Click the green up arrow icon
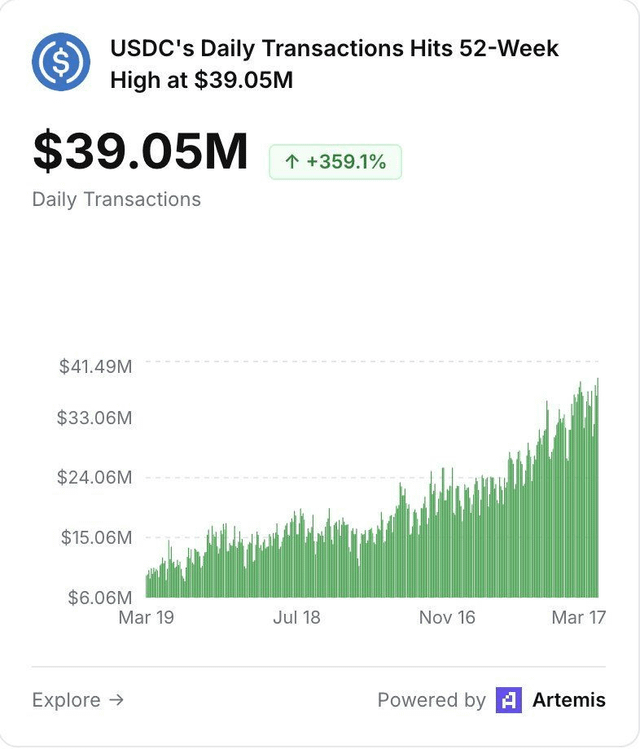The image size is (640, 749). [292, 162]
